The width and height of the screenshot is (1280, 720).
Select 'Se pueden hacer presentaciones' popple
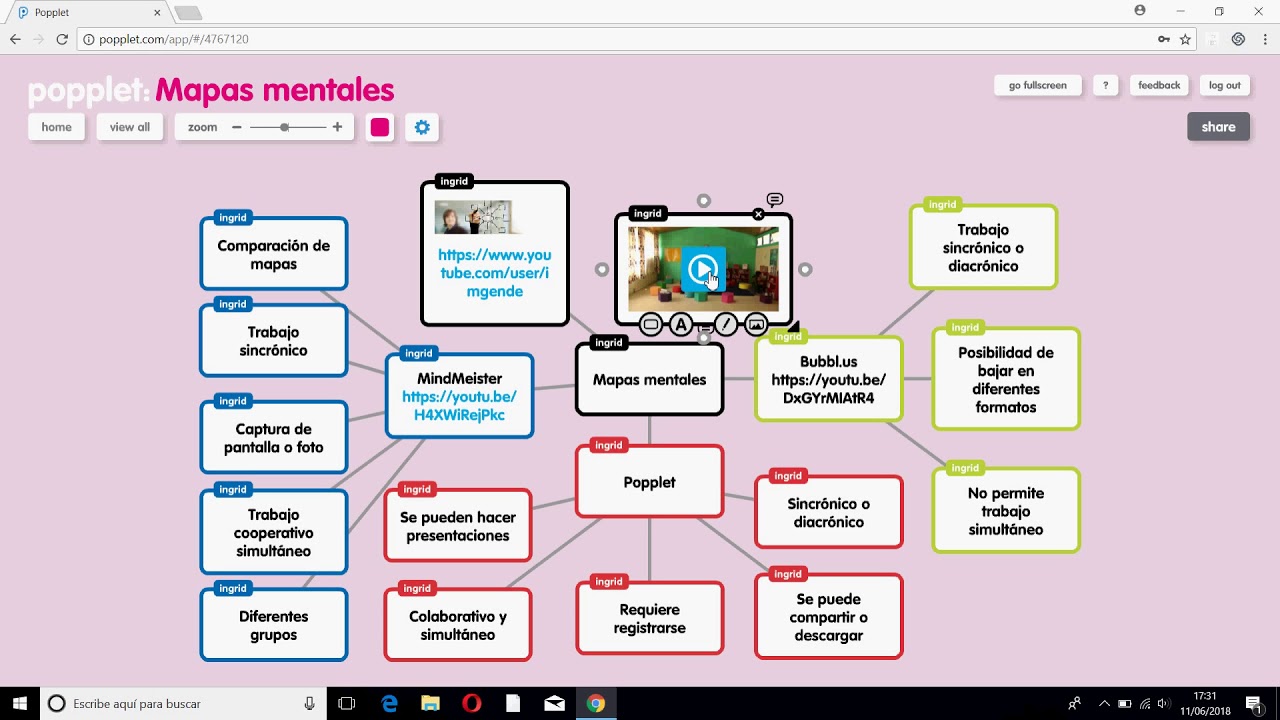click(x=458, y=526)
